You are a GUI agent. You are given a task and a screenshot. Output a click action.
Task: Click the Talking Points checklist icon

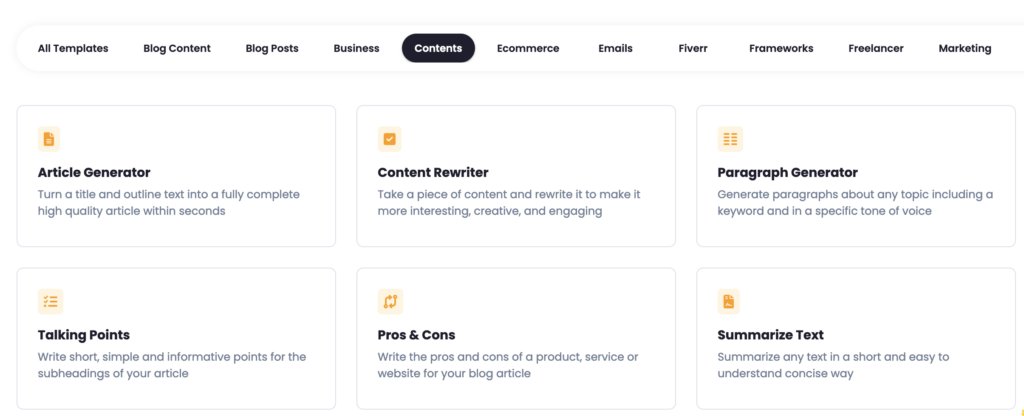pyautogui.click(x=50, y=302)
